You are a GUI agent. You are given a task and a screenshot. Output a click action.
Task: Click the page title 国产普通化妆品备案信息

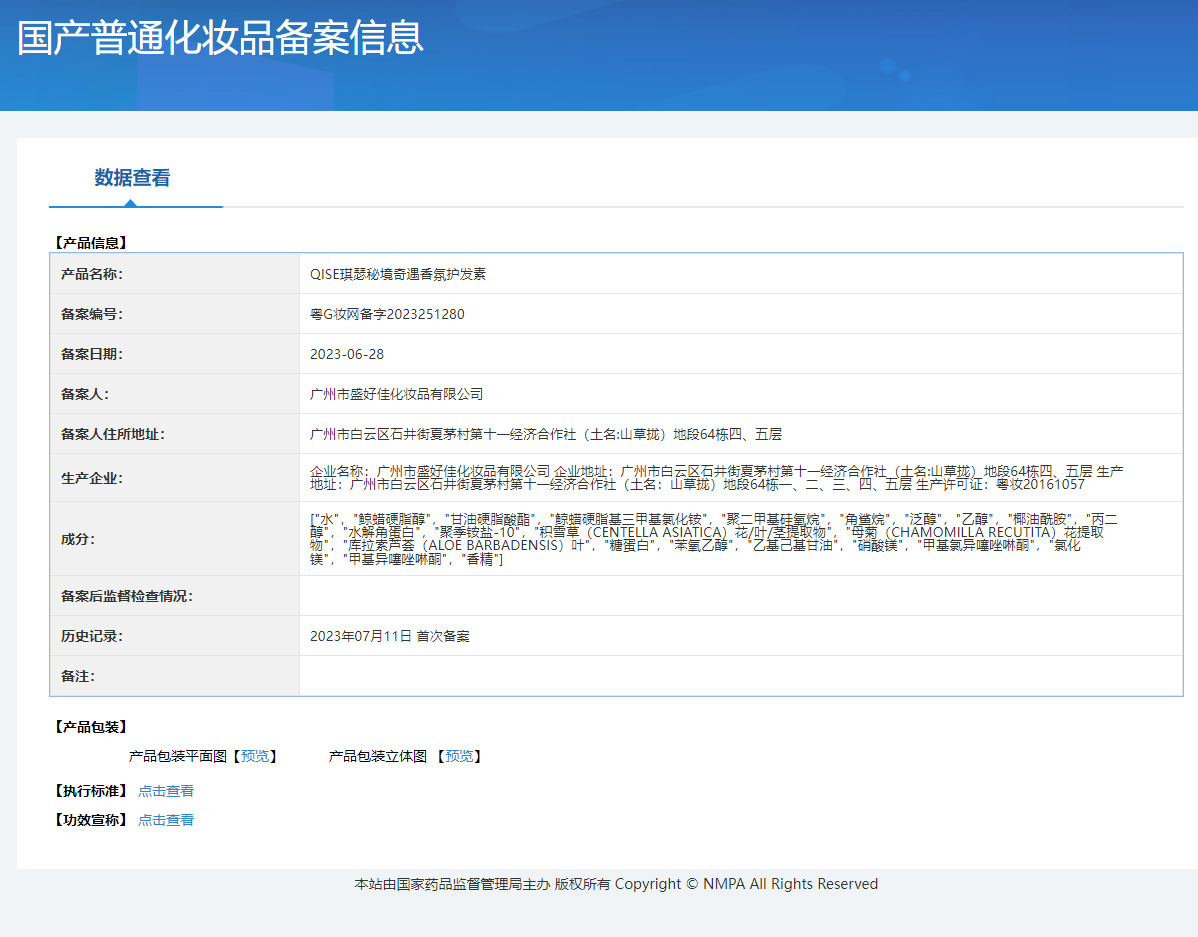coord(220,38)
